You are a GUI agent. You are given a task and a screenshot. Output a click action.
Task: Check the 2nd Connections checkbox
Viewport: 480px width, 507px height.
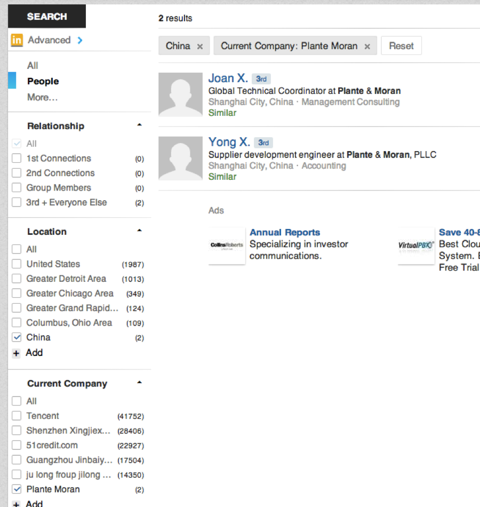coord(16,173)
